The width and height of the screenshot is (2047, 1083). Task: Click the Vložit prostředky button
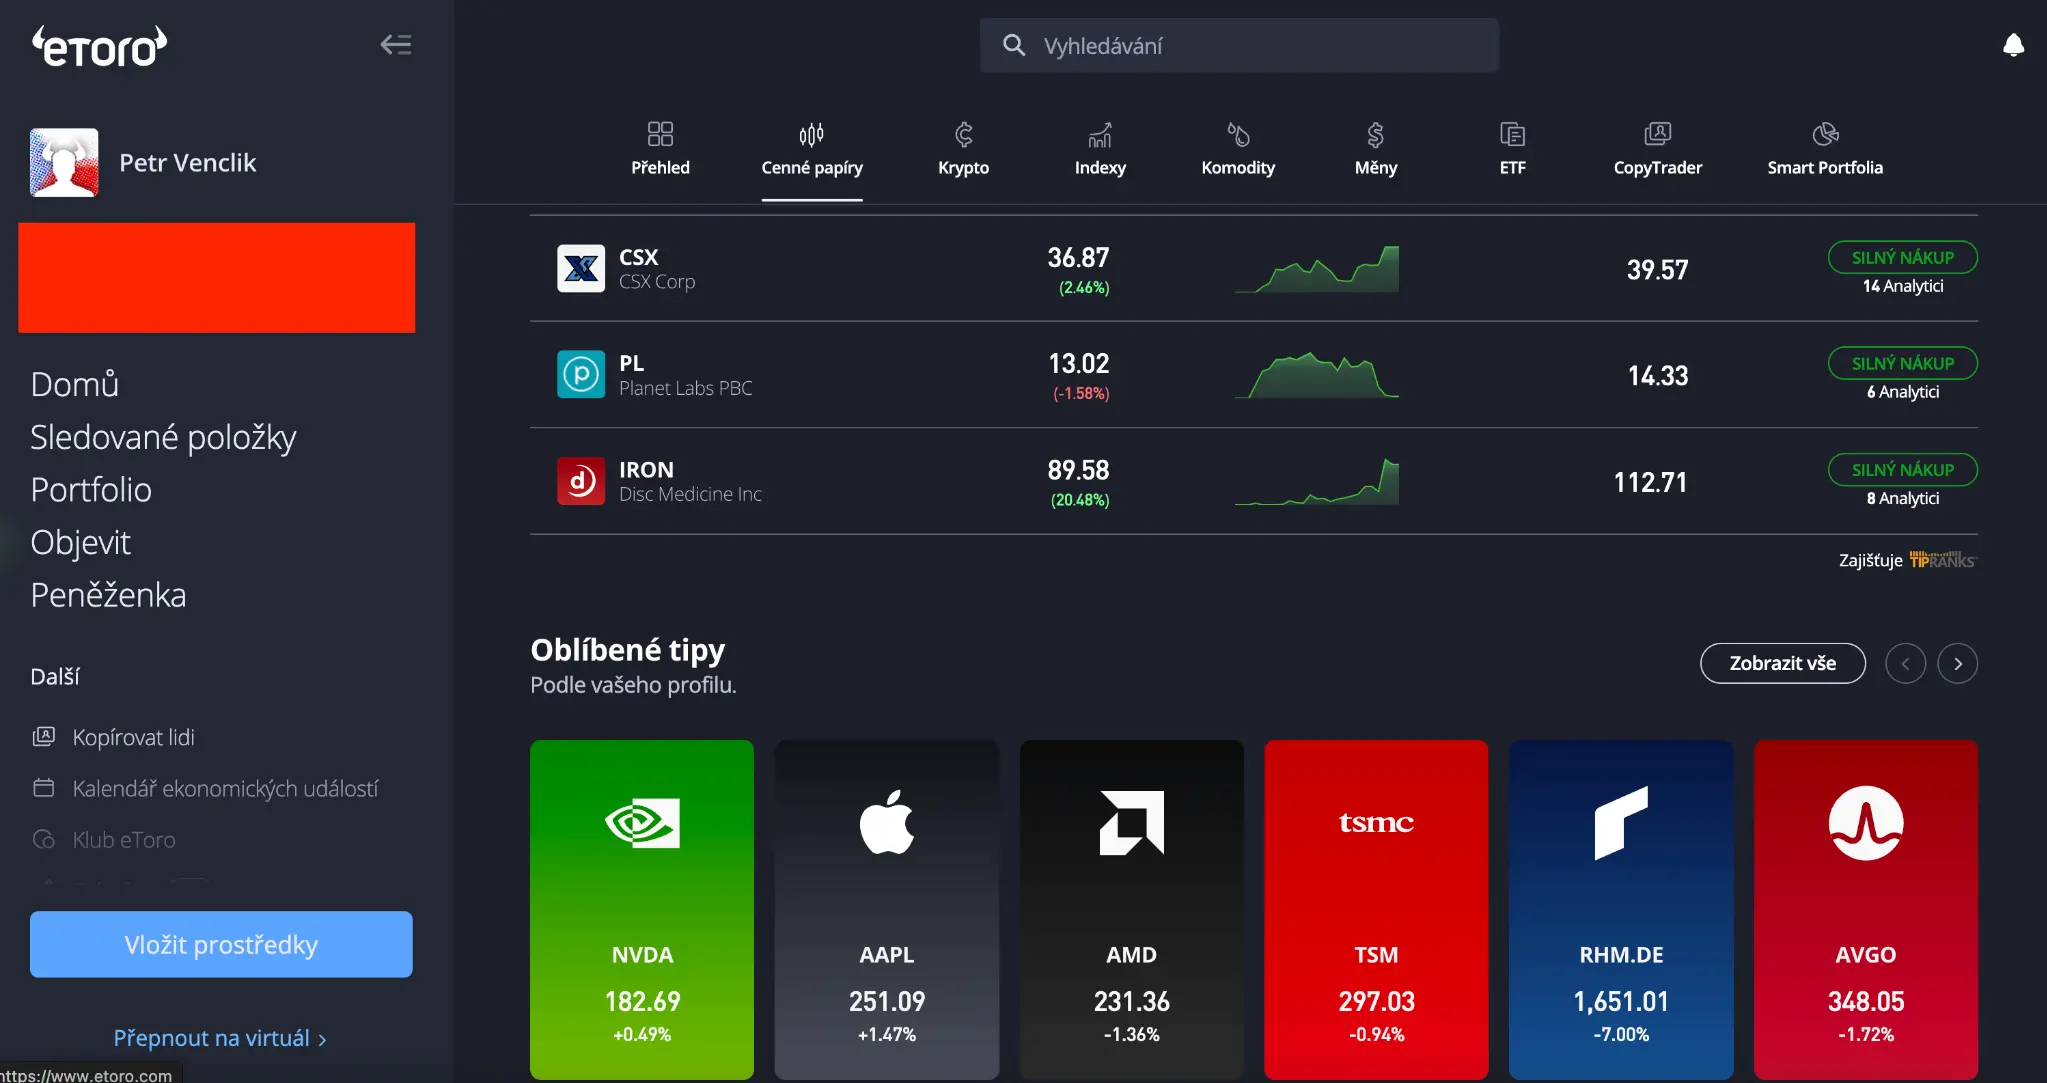pyautogui.click(x=221, y=944)
